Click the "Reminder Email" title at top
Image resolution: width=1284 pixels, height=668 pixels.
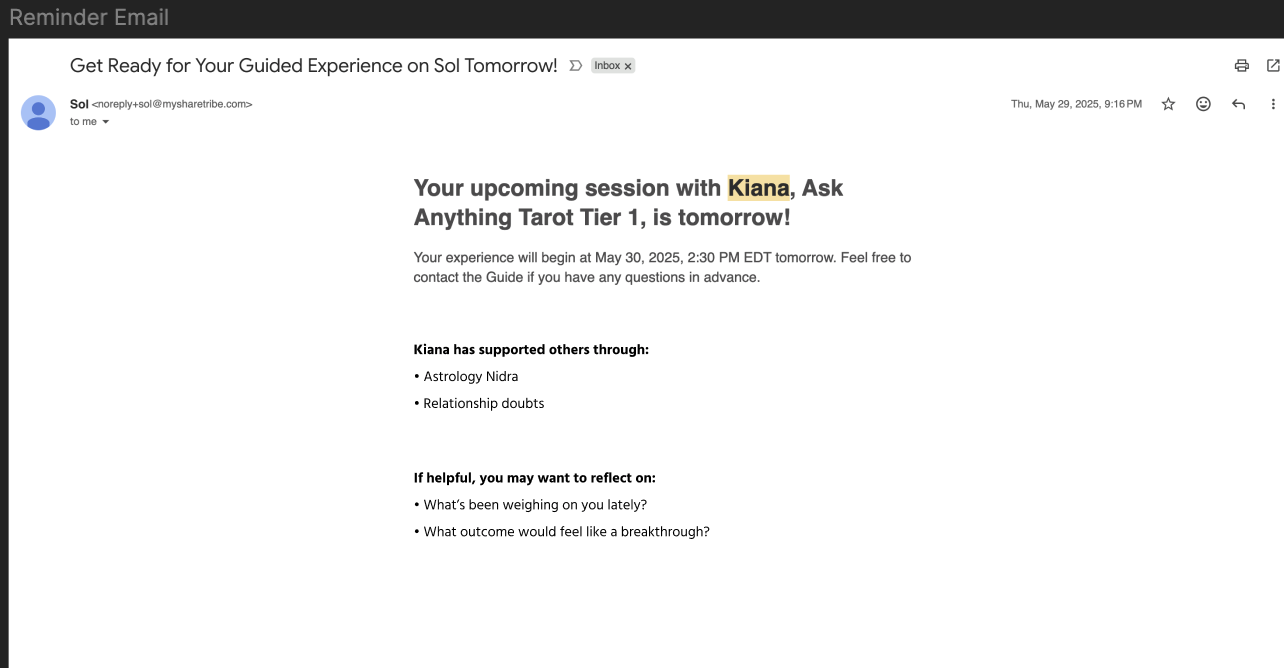click(x=89, y=18)
